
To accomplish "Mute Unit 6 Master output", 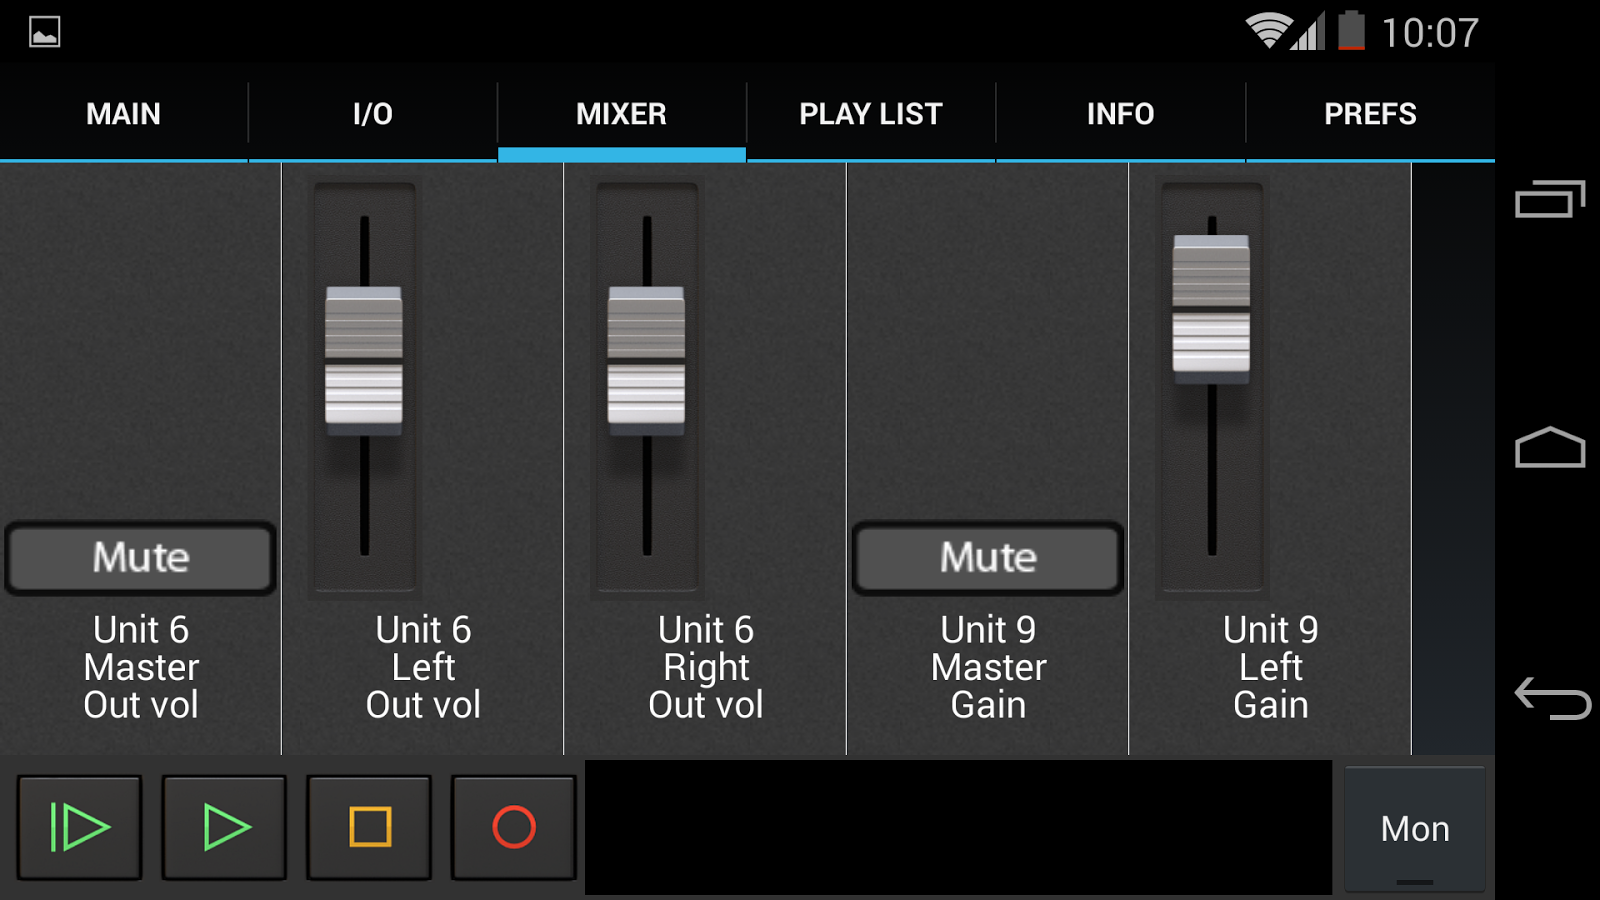I will point(140,558).
